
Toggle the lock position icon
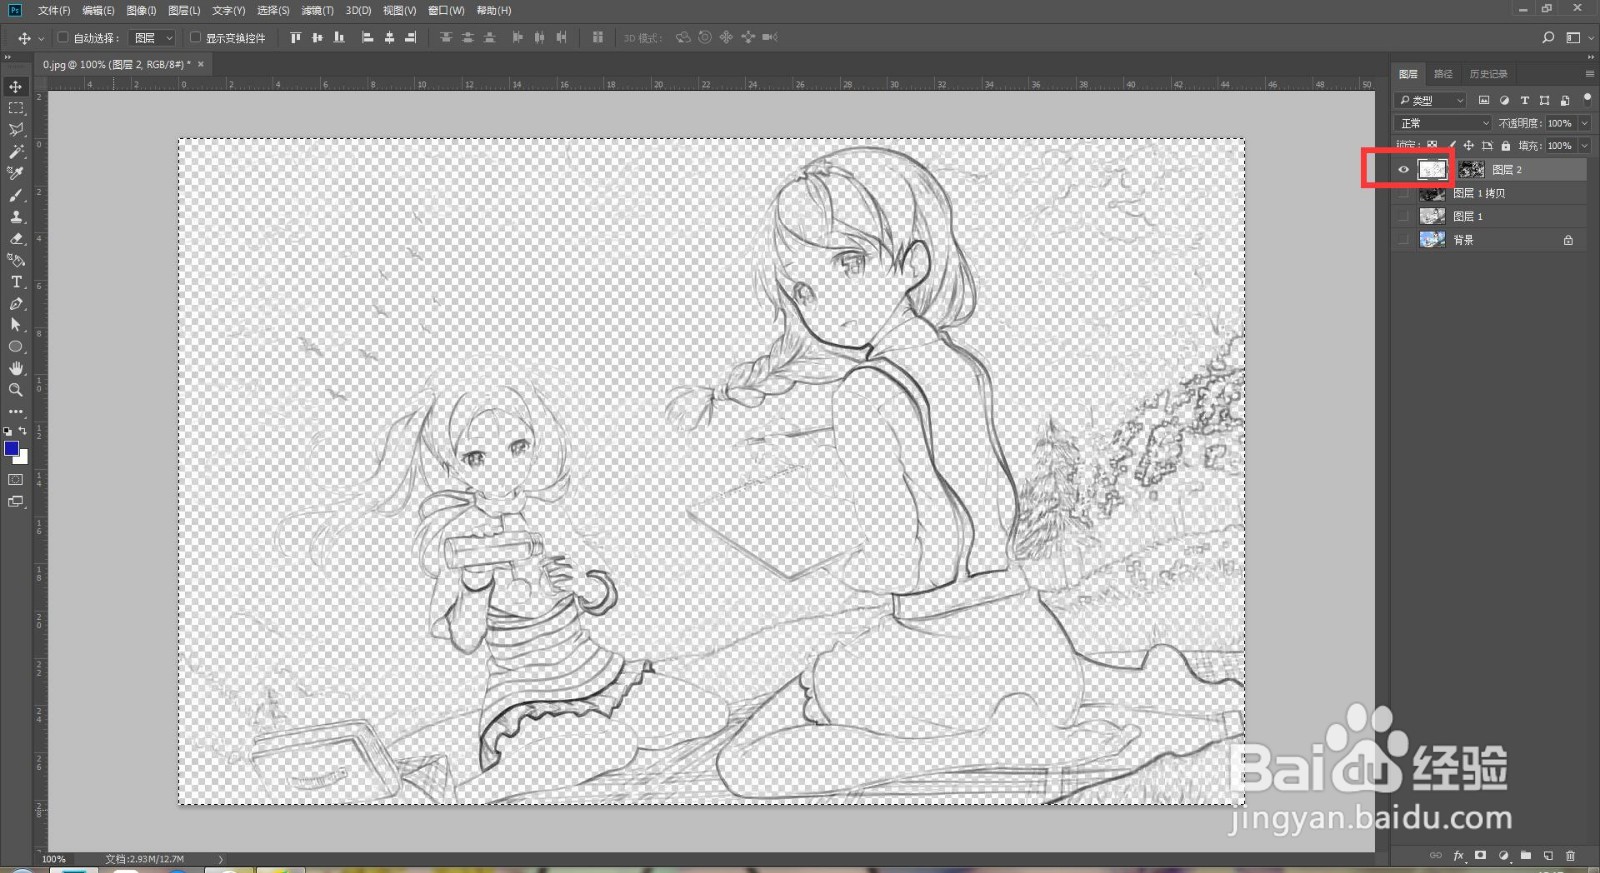[1468, 146]
